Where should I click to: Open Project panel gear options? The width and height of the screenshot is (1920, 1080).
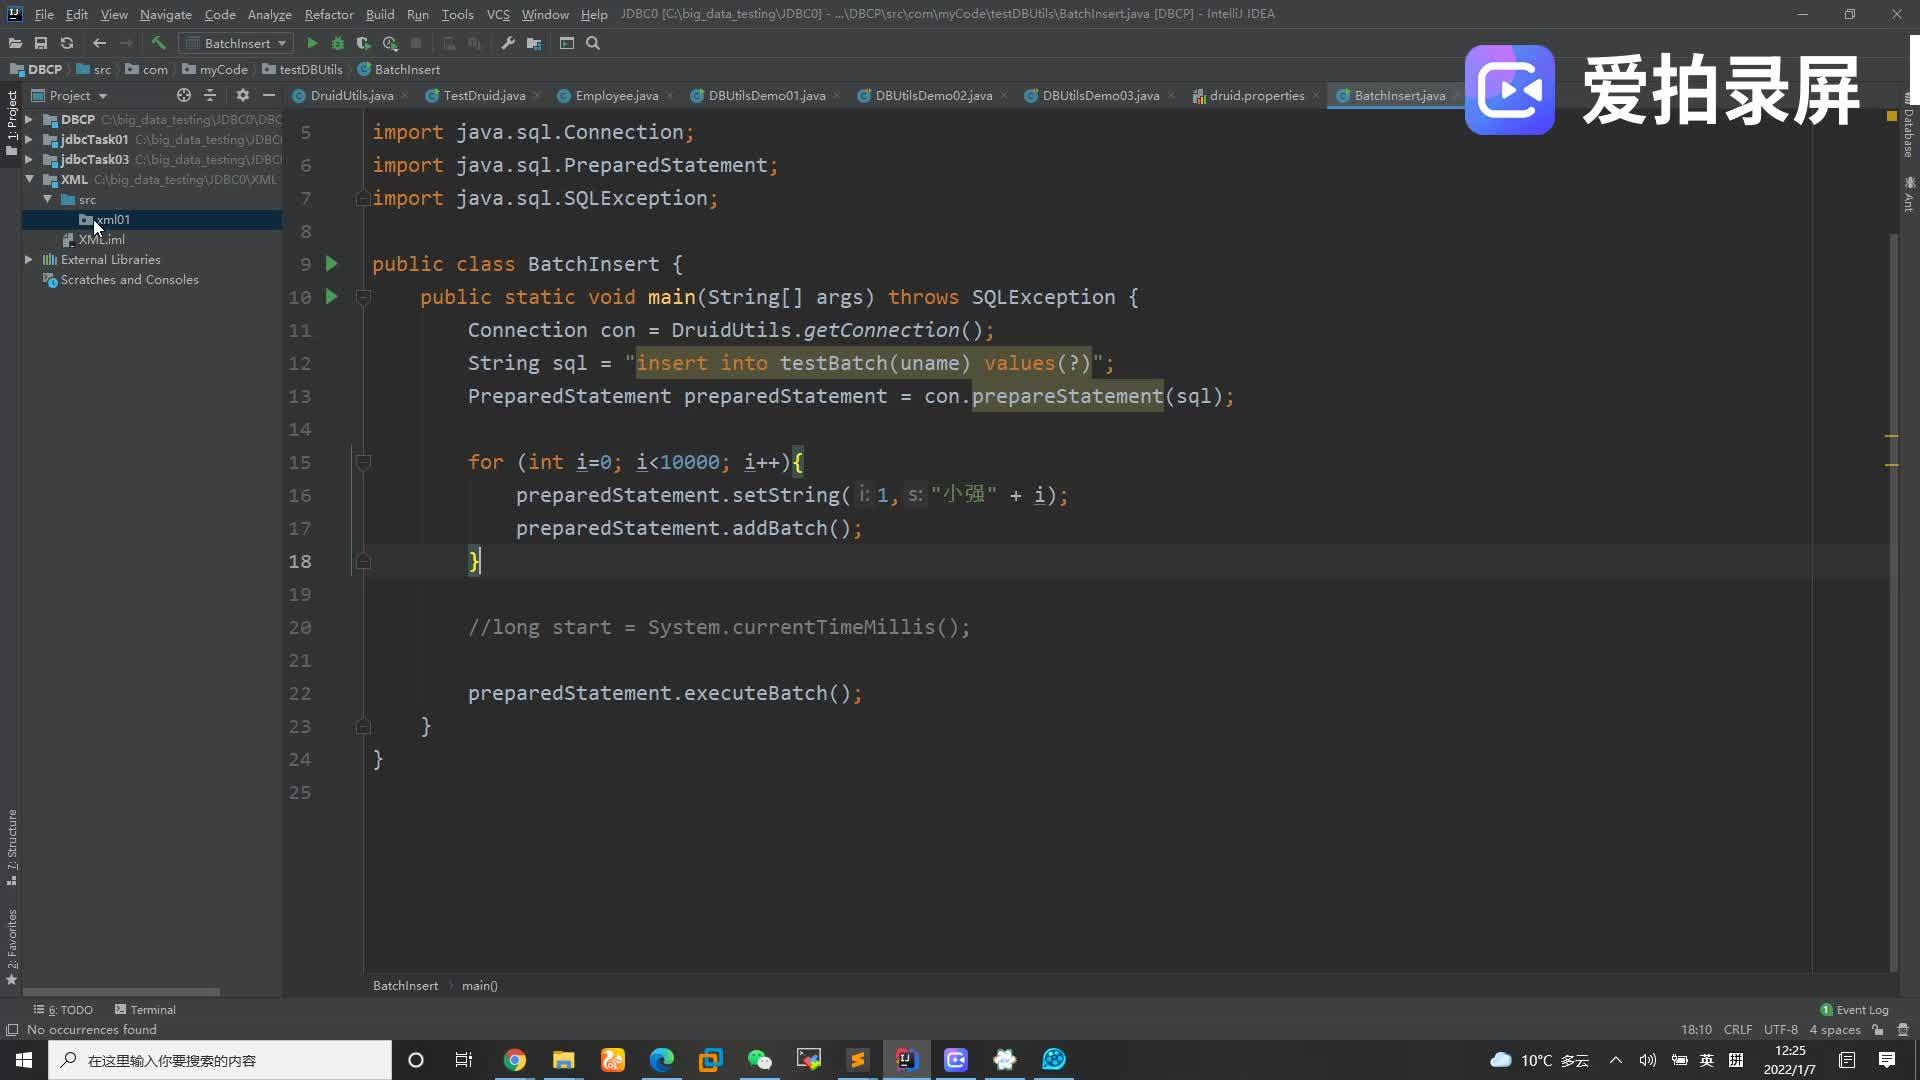(242, 95)
